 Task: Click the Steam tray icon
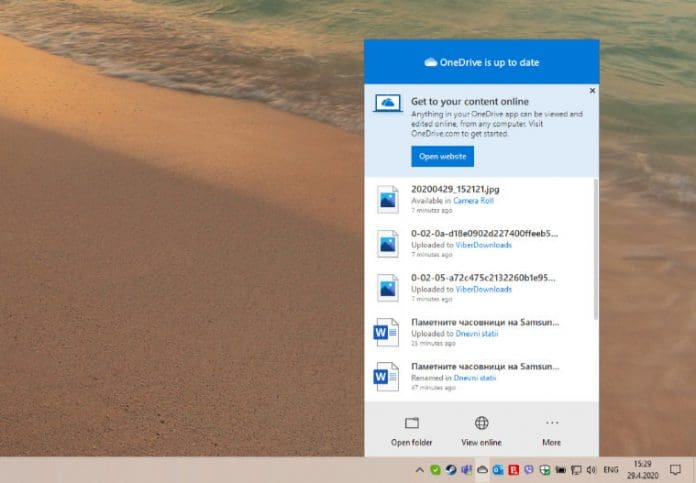point(451,470)
